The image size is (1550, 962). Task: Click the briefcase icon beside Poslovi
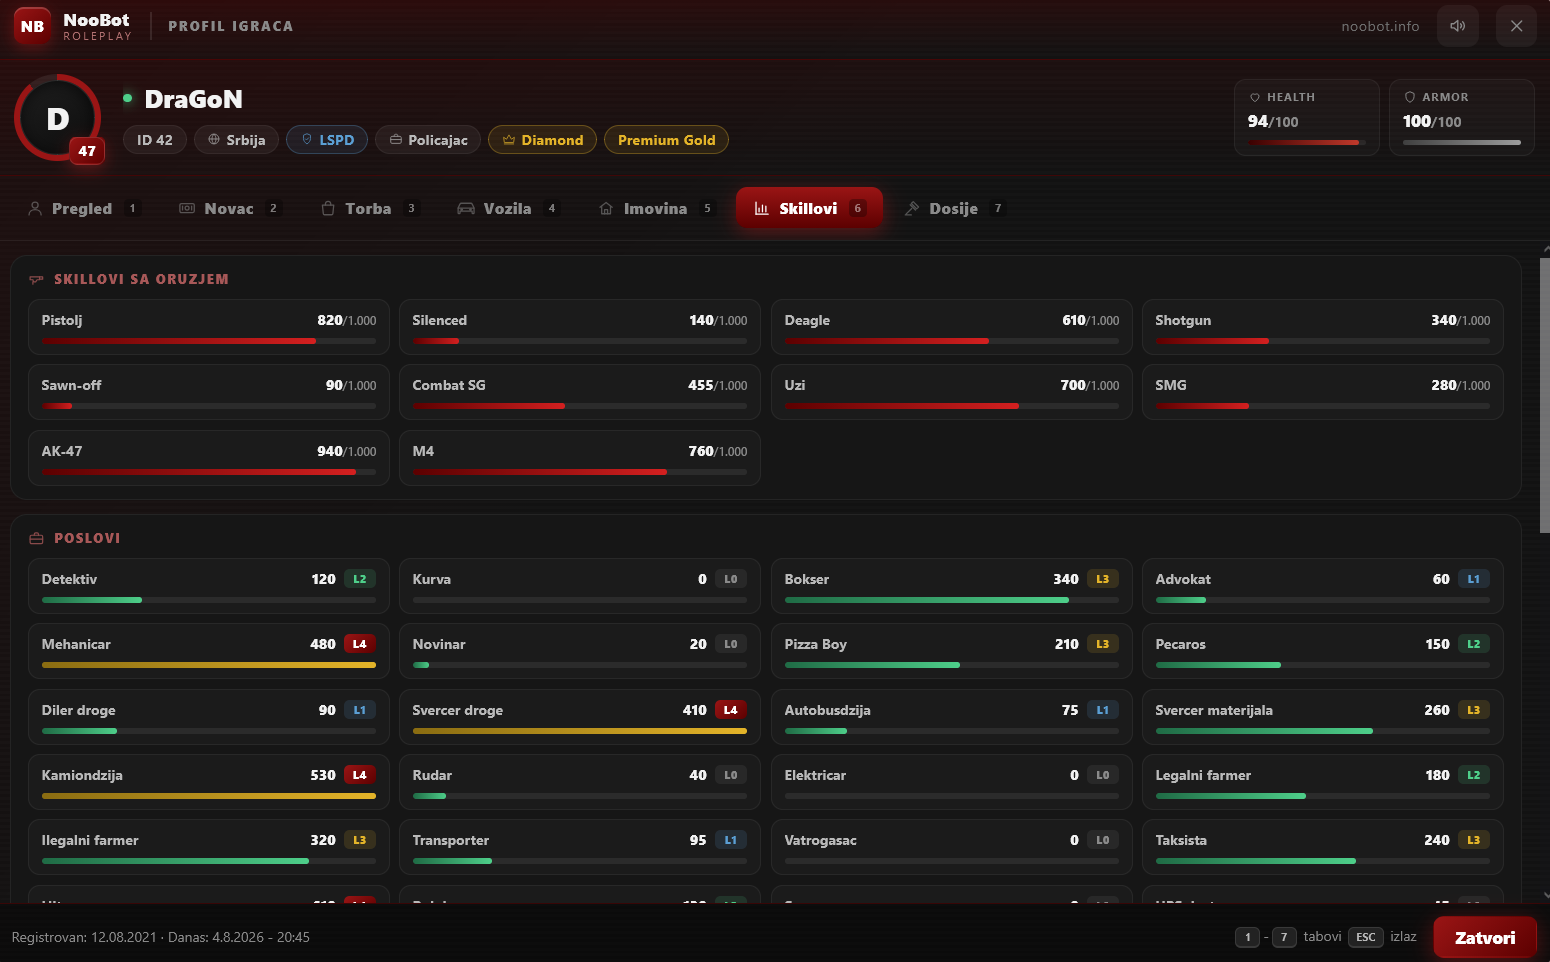[x=37, y=538]
